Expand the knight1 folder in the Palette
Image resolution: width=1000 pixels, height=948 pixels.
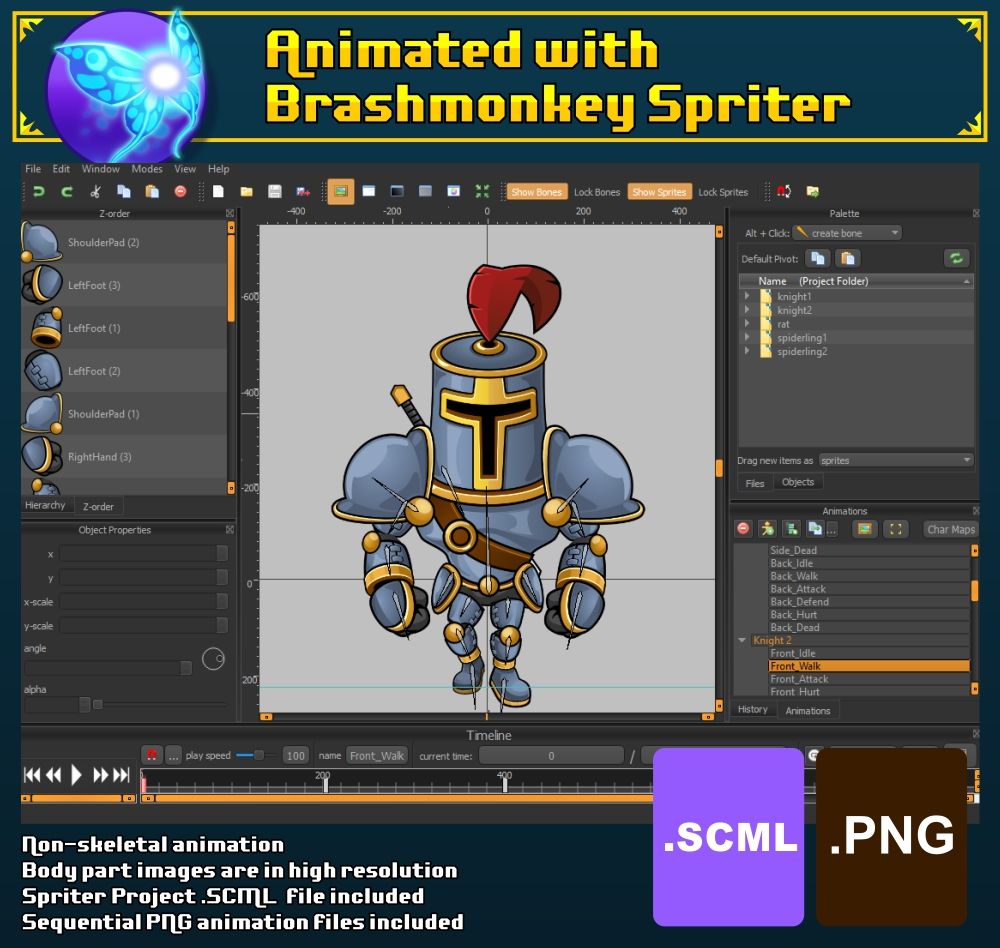(x=746, y=296)
